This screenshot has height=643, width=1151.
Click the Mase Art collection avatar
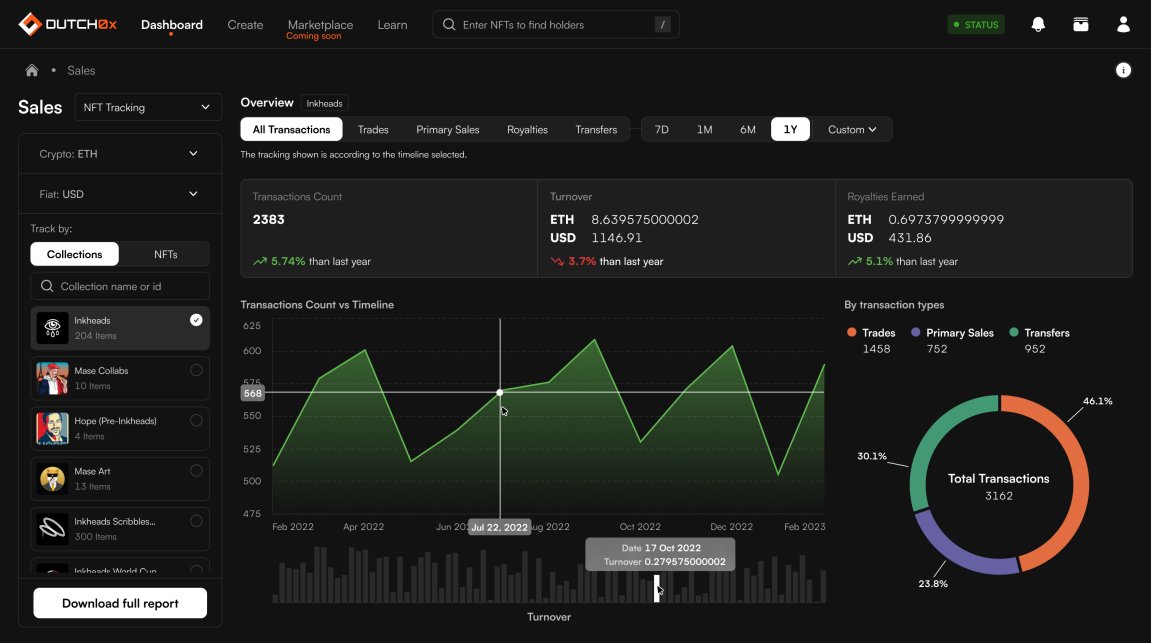(52, 479)
